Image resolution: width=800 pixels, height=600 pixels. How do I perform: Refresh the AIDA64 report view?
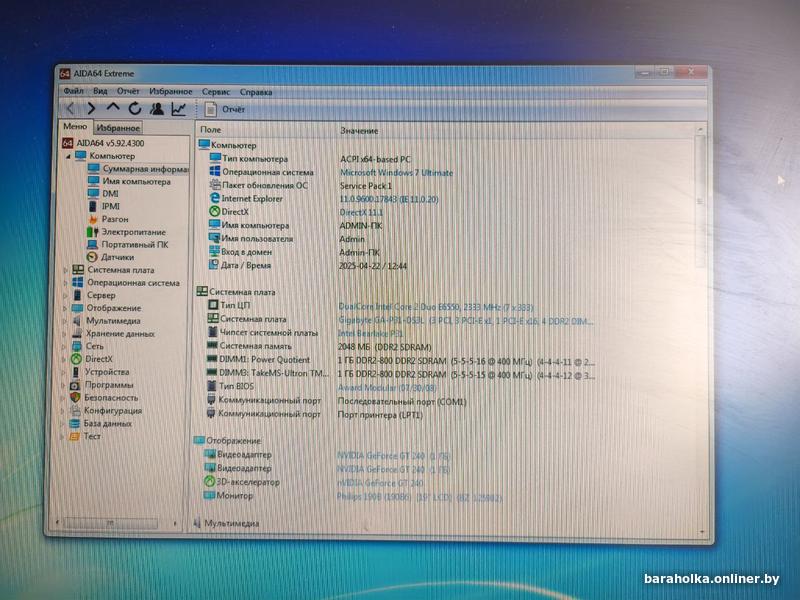pos(135,108)
